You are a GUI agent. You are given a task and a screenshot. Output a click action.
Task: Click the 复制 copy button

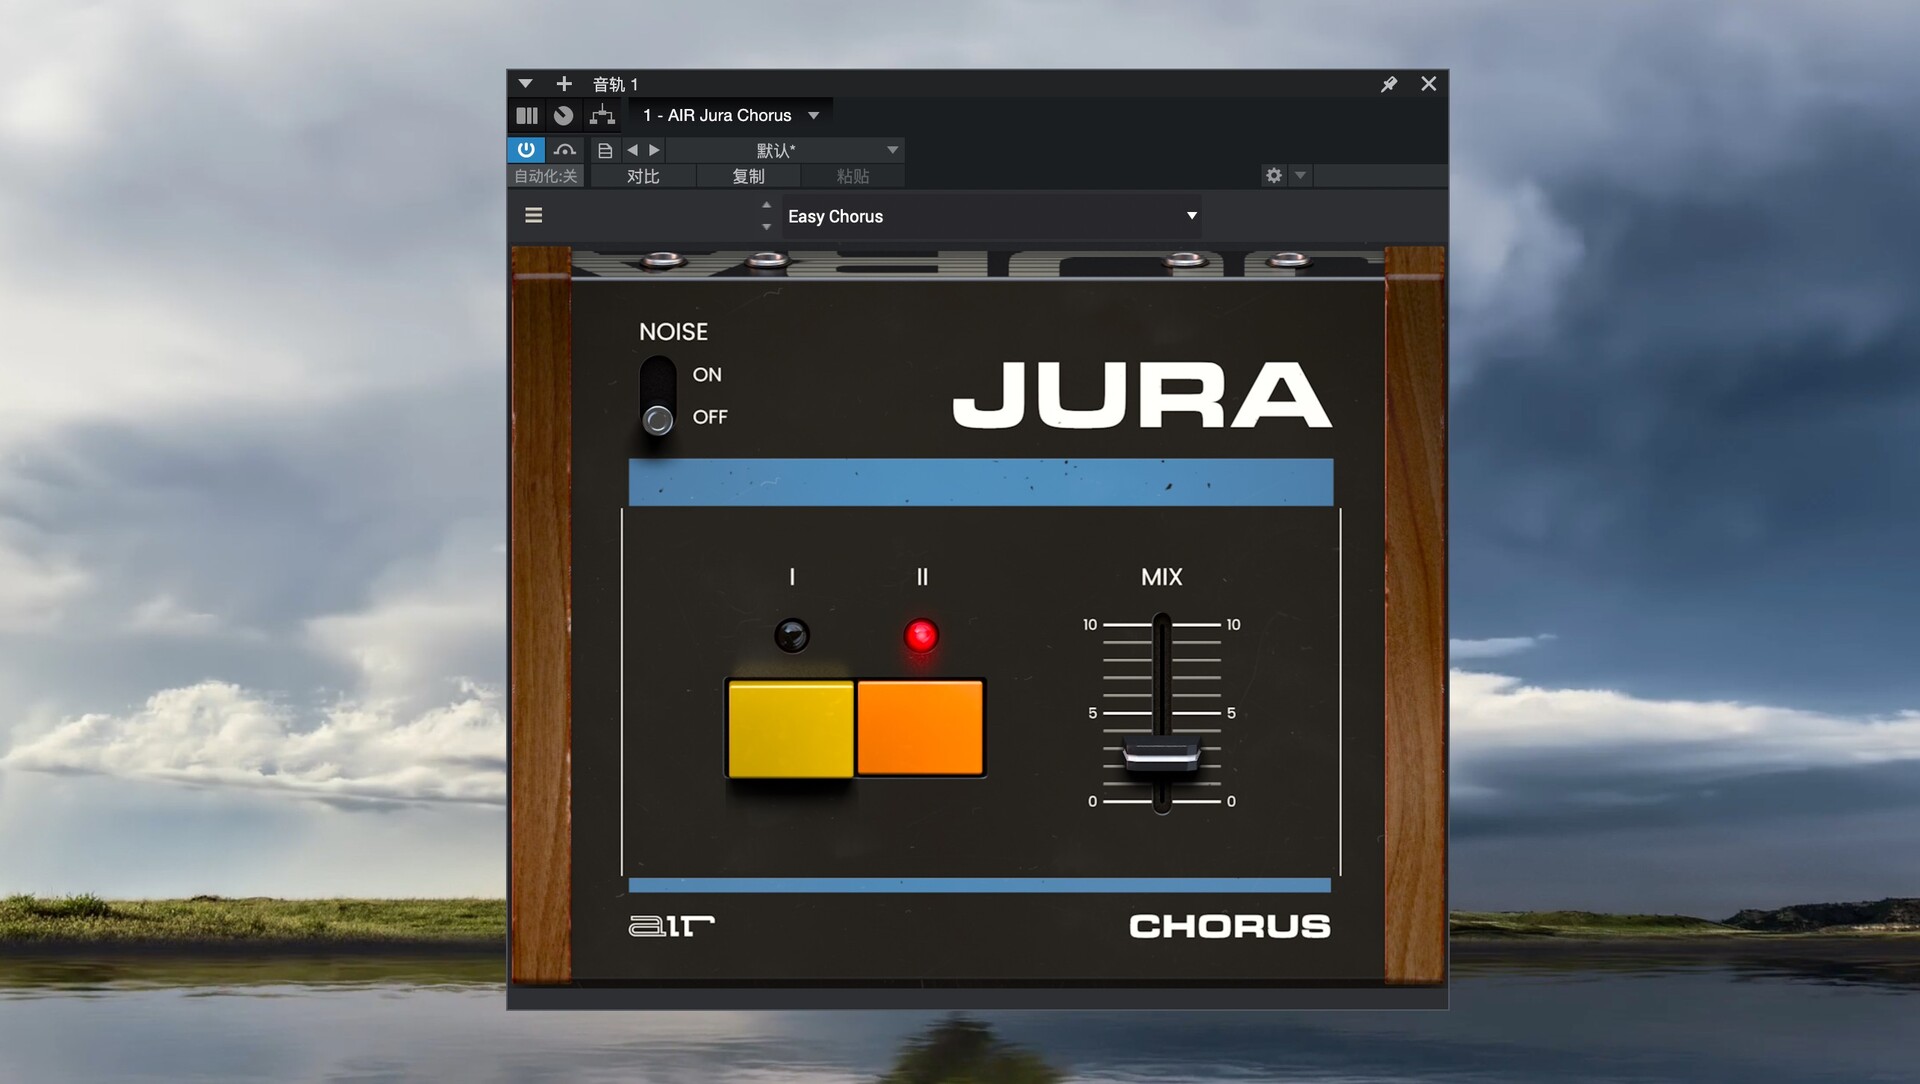tap(748, 175)
